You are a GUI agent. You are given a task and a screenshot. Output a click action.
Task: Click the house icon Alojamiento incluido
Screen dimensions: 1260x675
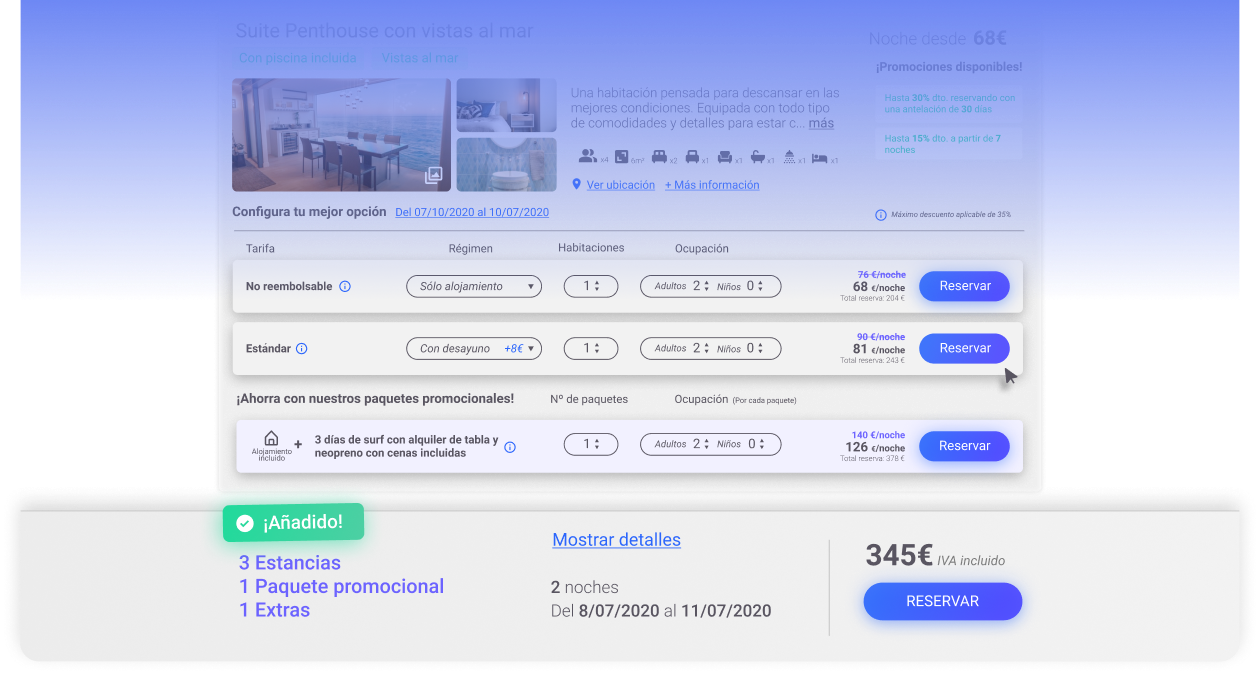point(271,439)
